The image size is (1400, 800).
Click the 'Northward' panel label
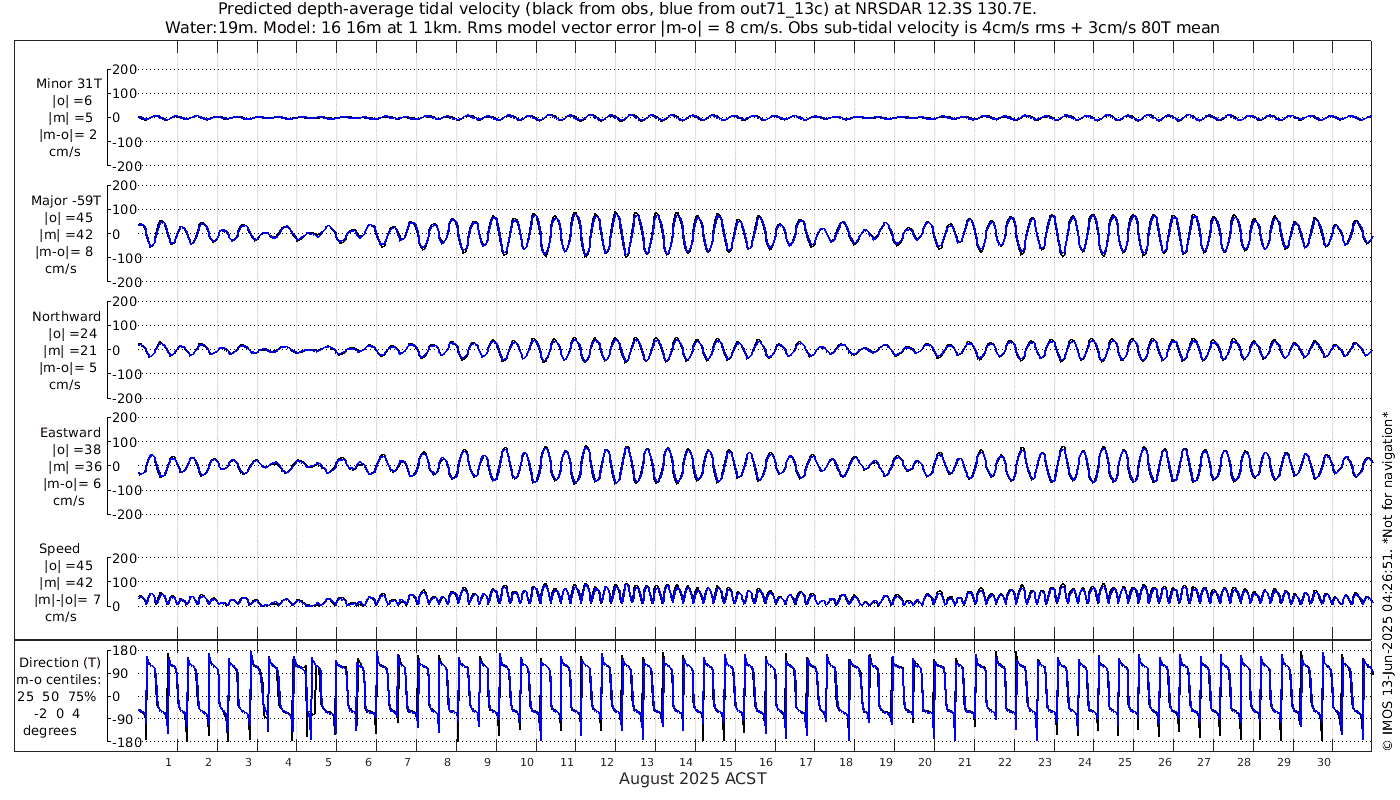point(66,317)
